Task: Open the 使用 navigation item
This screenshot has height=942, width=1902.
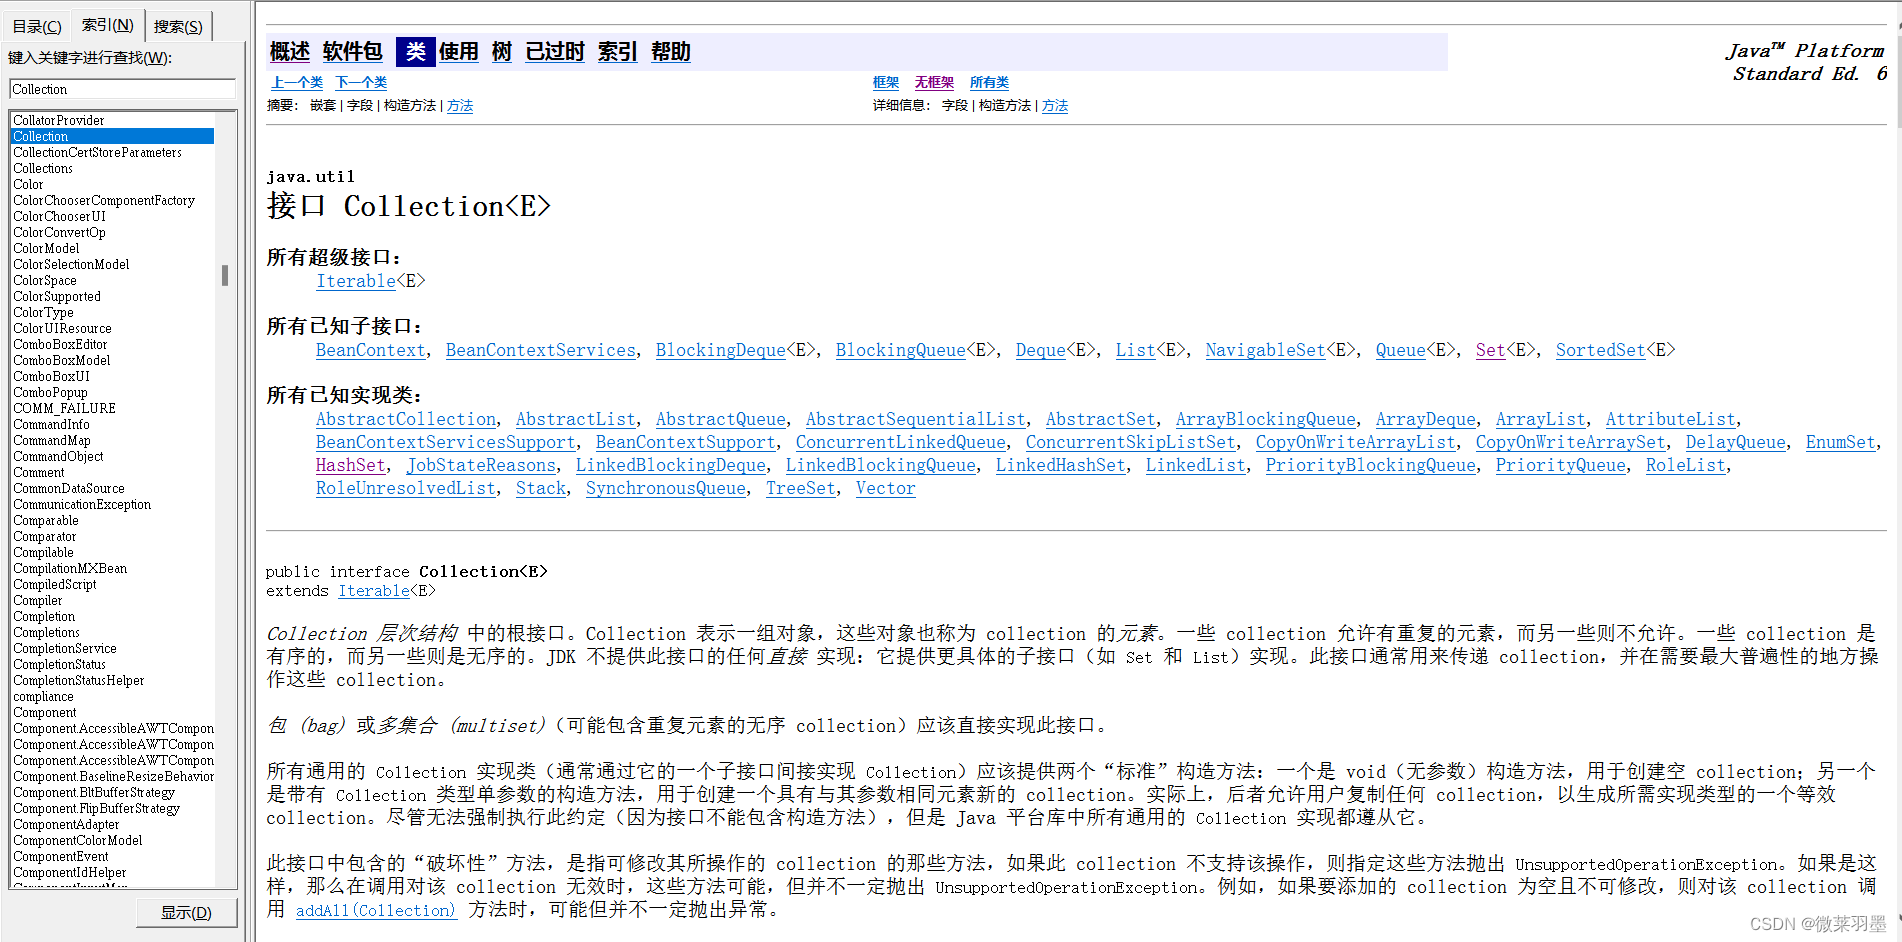Action: (459, 52)
